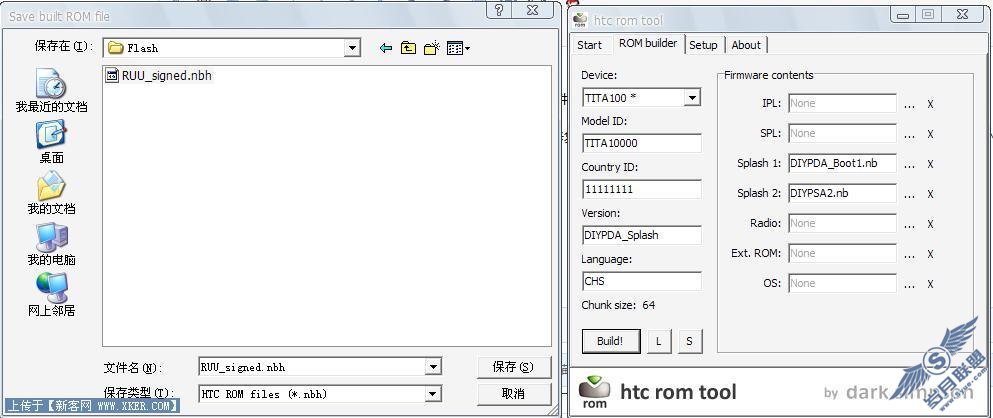Click the Splash 1 file field

coord(842,163)
